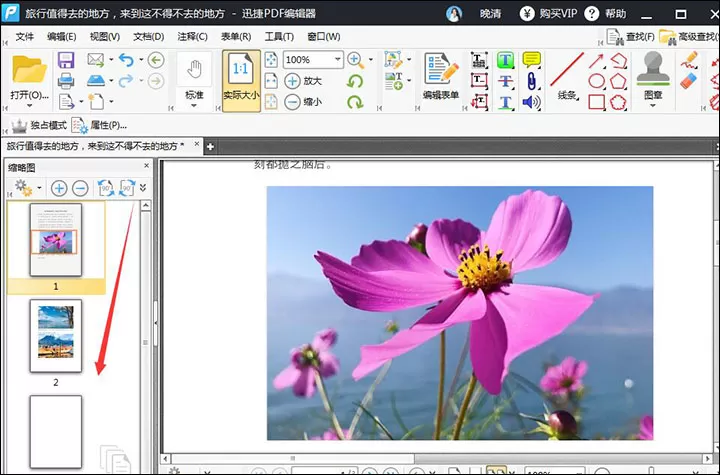Image resolution: width=720 pixels, height=475 pixels.
Task: Select the rectangle shape tool
Action: [x=596, y=102]
